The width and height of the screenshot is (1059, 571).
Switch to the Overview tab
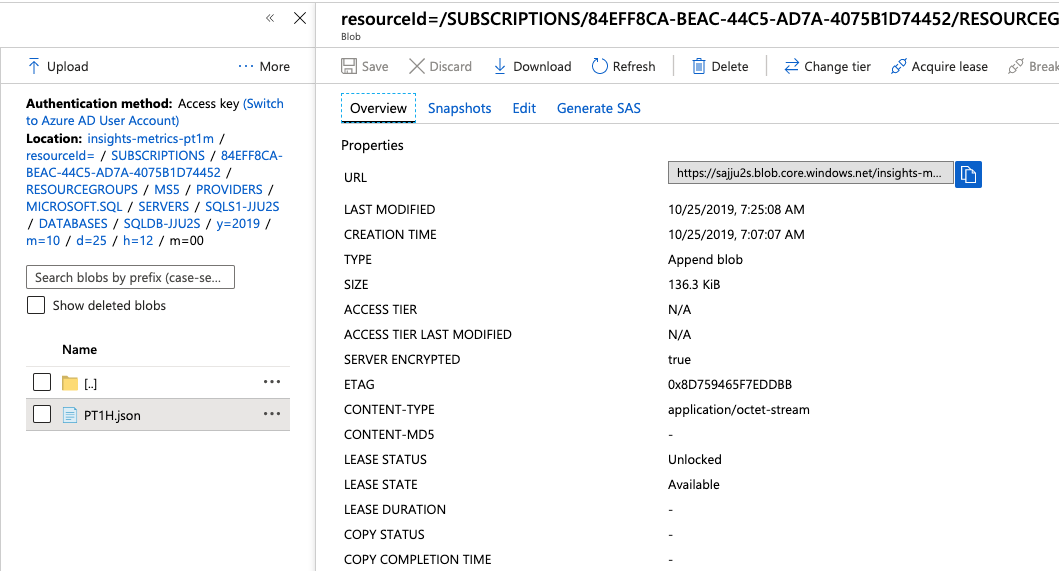[378, 108]
